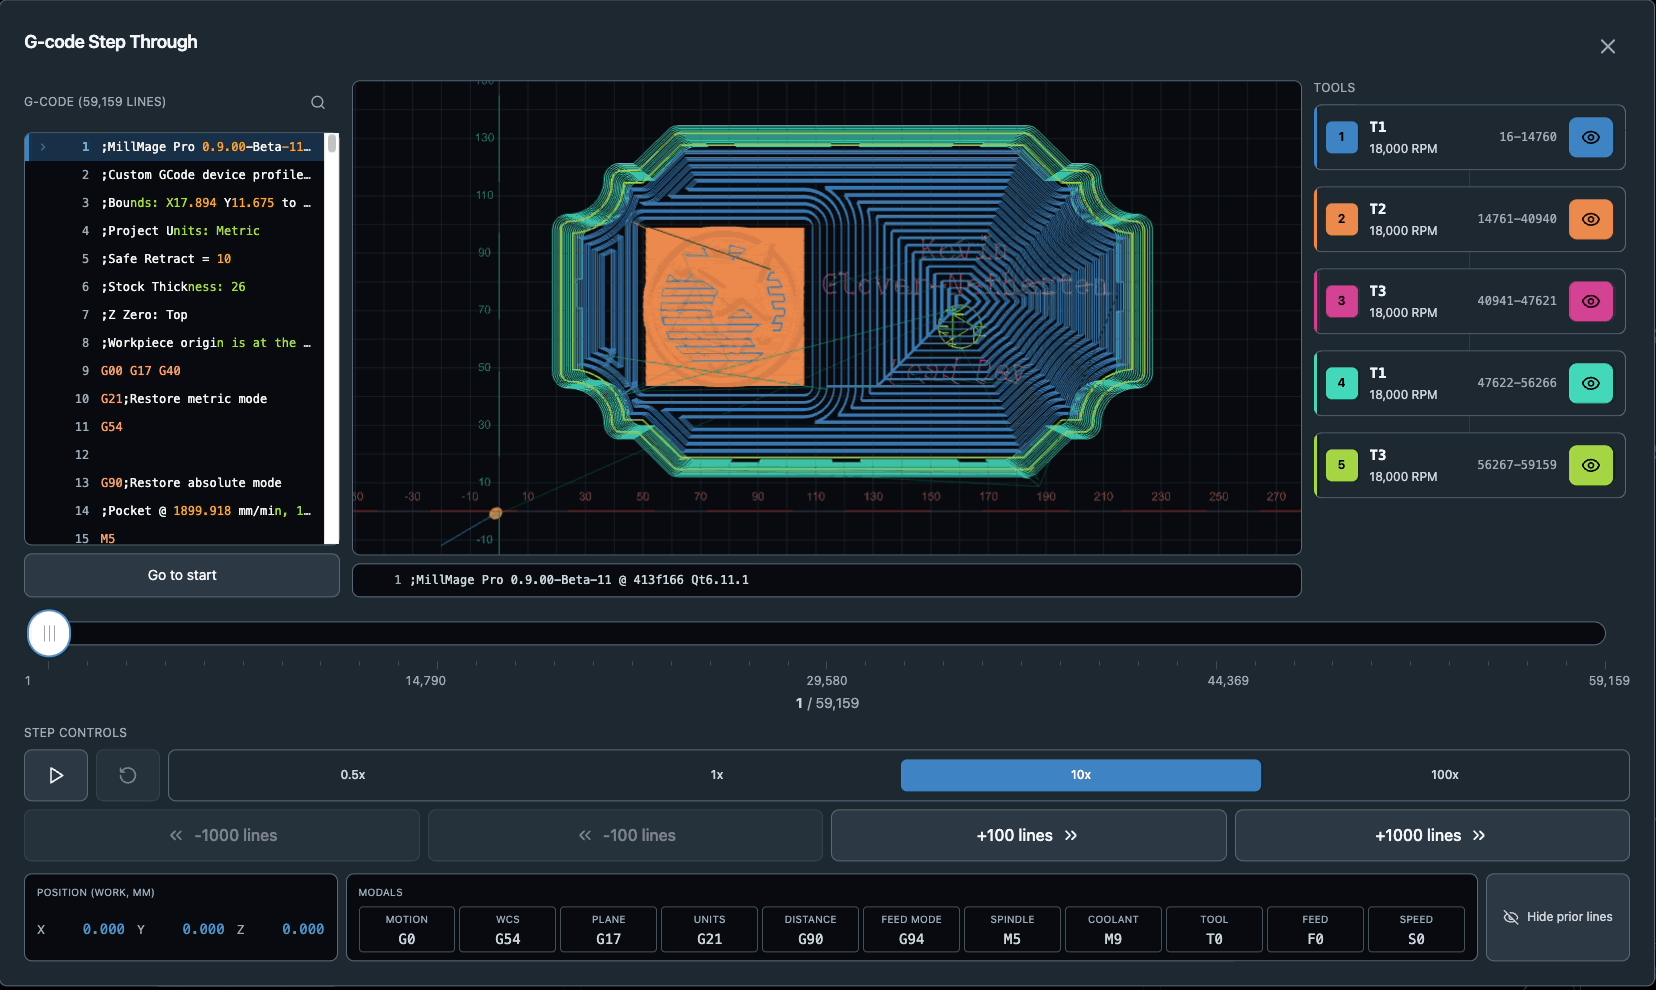Click the DISTANCE G90 modal box

click(x=811, y=929)
